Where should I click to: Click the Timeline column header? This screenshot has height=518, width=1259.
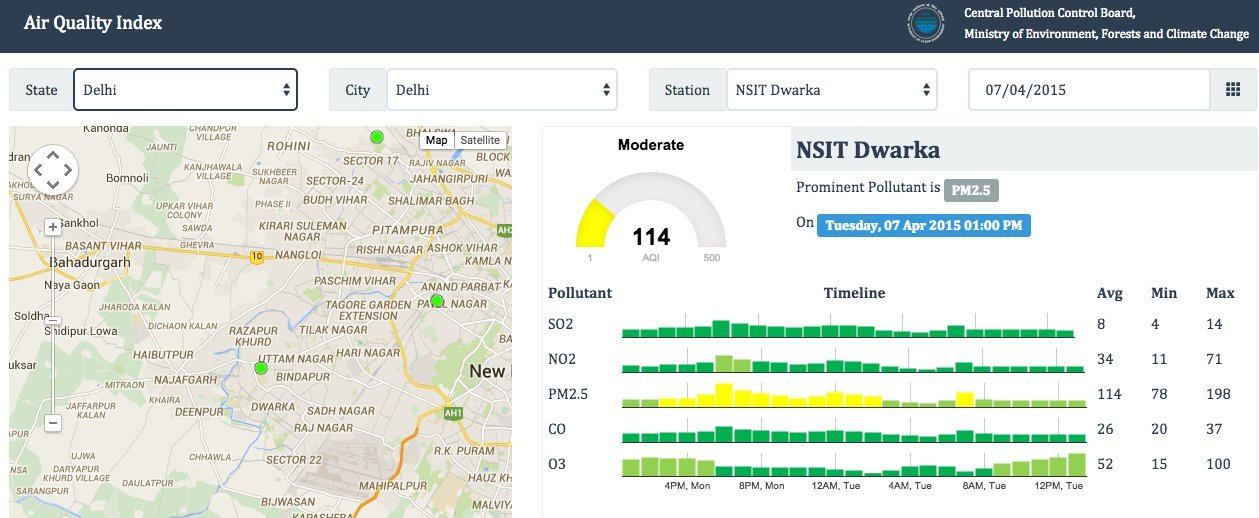point(854,293)
